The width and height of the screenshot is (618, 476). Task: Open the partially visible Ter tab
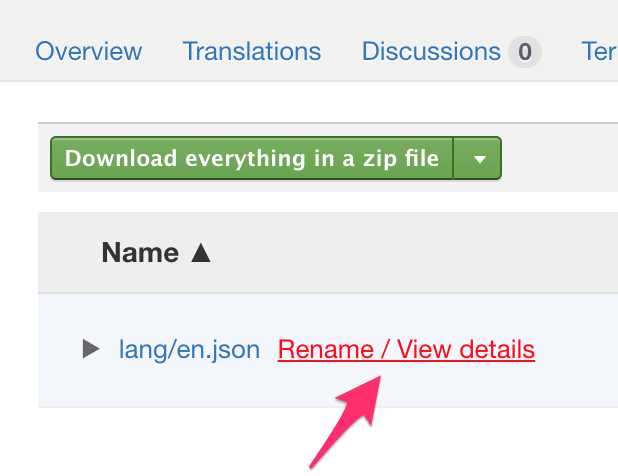click(599, 51)
